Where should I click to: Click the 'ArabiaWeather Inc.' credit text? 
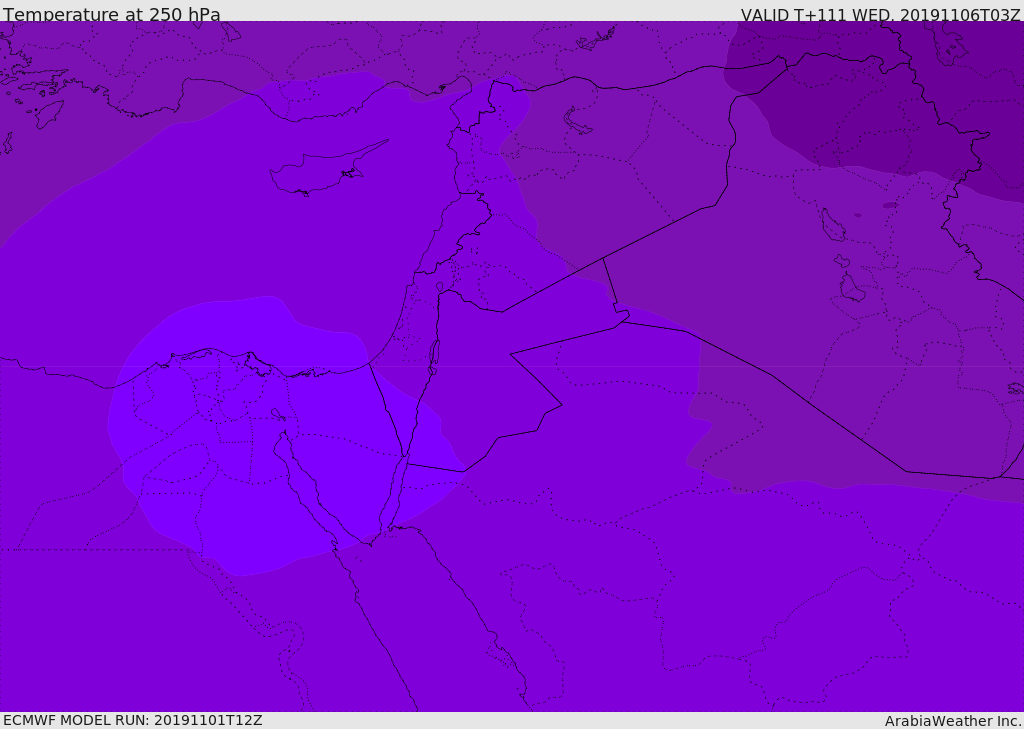(x=953, y=721)
